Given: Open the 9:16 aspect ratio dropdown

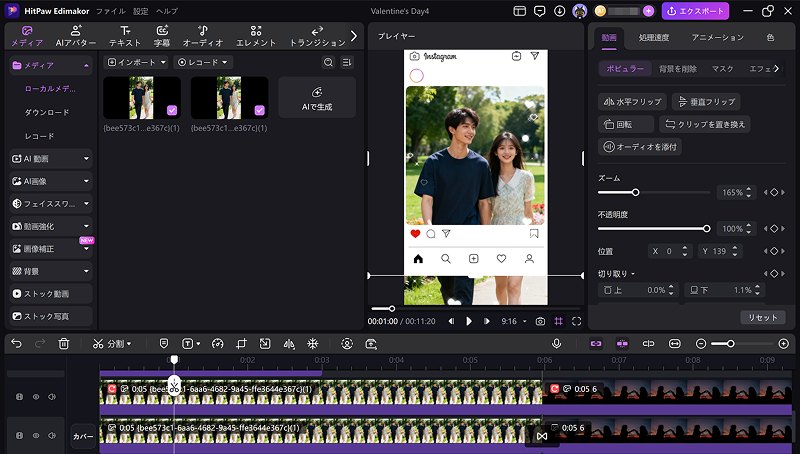Looking at the screenshot, I should [513, 321].
